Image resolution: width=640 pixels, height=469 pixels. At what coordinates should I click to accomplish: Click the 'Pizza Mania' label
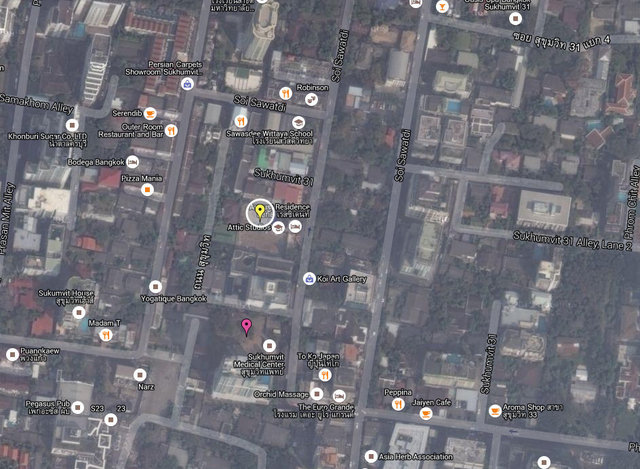(x=142, y=178)
